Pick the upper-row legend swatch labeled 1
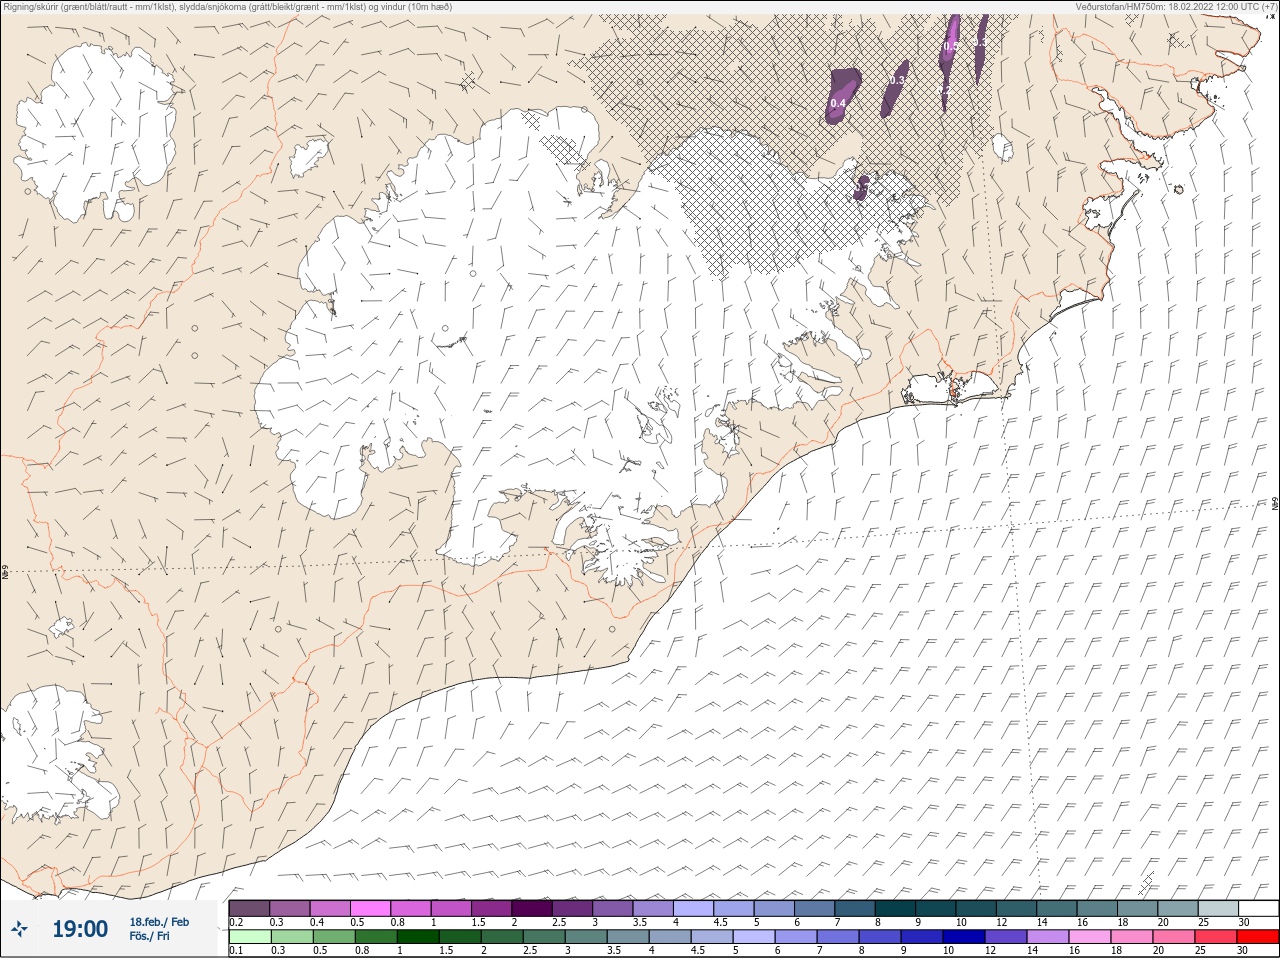 pos(451,909)
